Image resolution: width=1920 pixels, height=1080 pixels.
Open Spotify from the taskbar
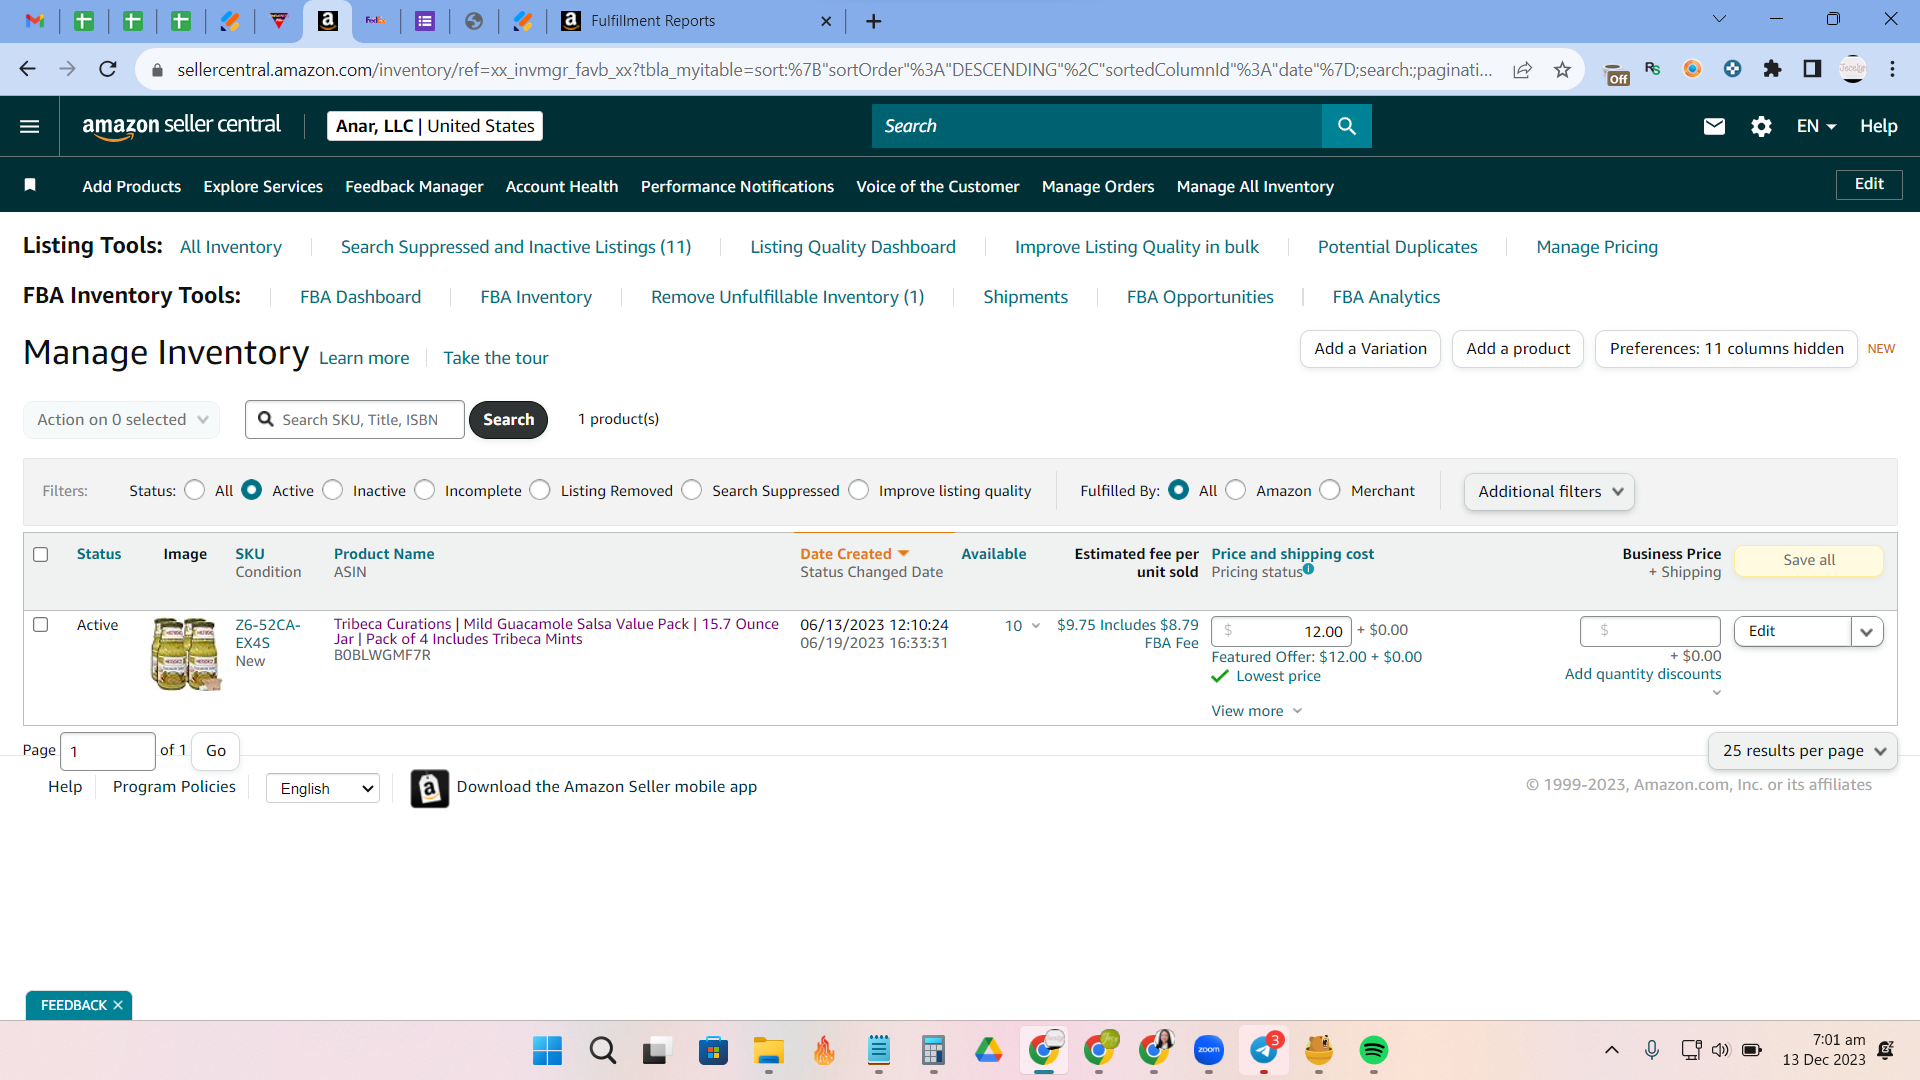[1373, 1050]
